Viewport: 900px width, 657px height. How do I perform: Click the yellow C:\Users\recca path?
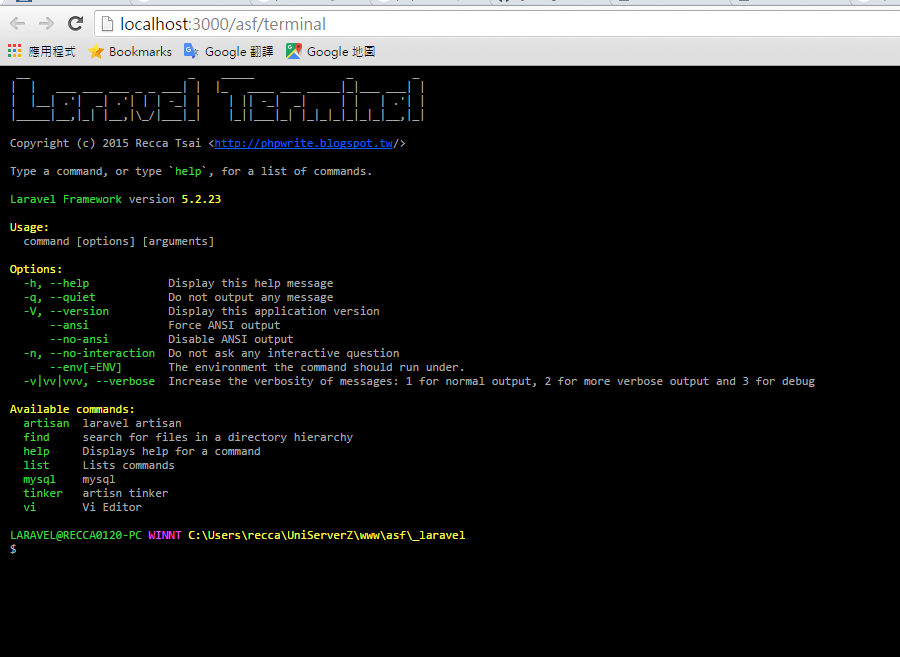point(327,535)
